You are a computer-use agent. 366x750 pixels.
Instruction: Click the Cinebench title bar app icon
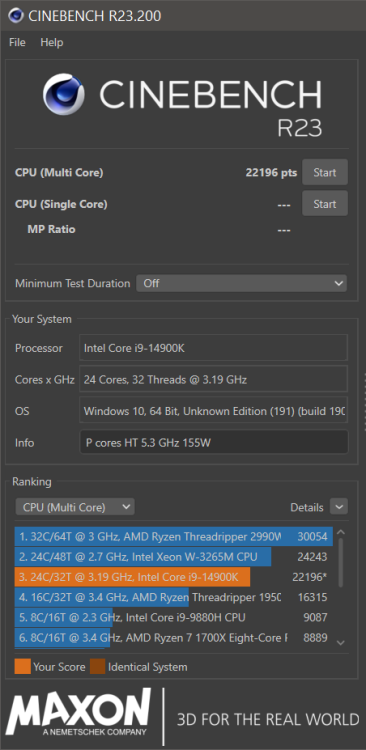click(x=16, y=16)
